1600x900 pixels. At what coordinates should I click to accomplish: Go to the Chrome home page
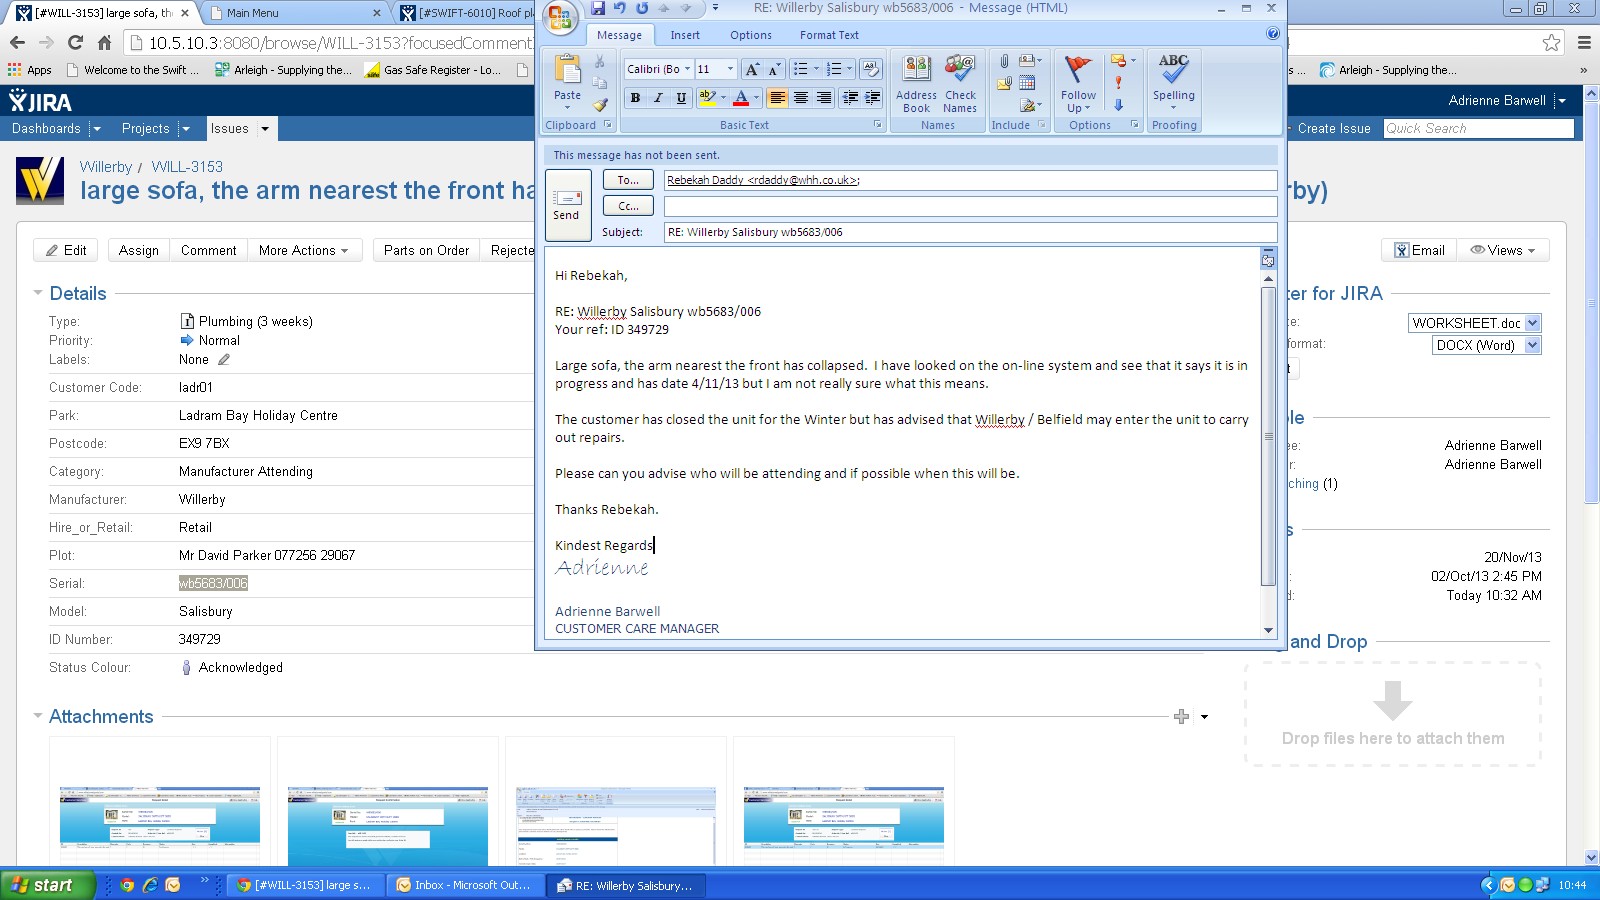[x=104, y=42]
